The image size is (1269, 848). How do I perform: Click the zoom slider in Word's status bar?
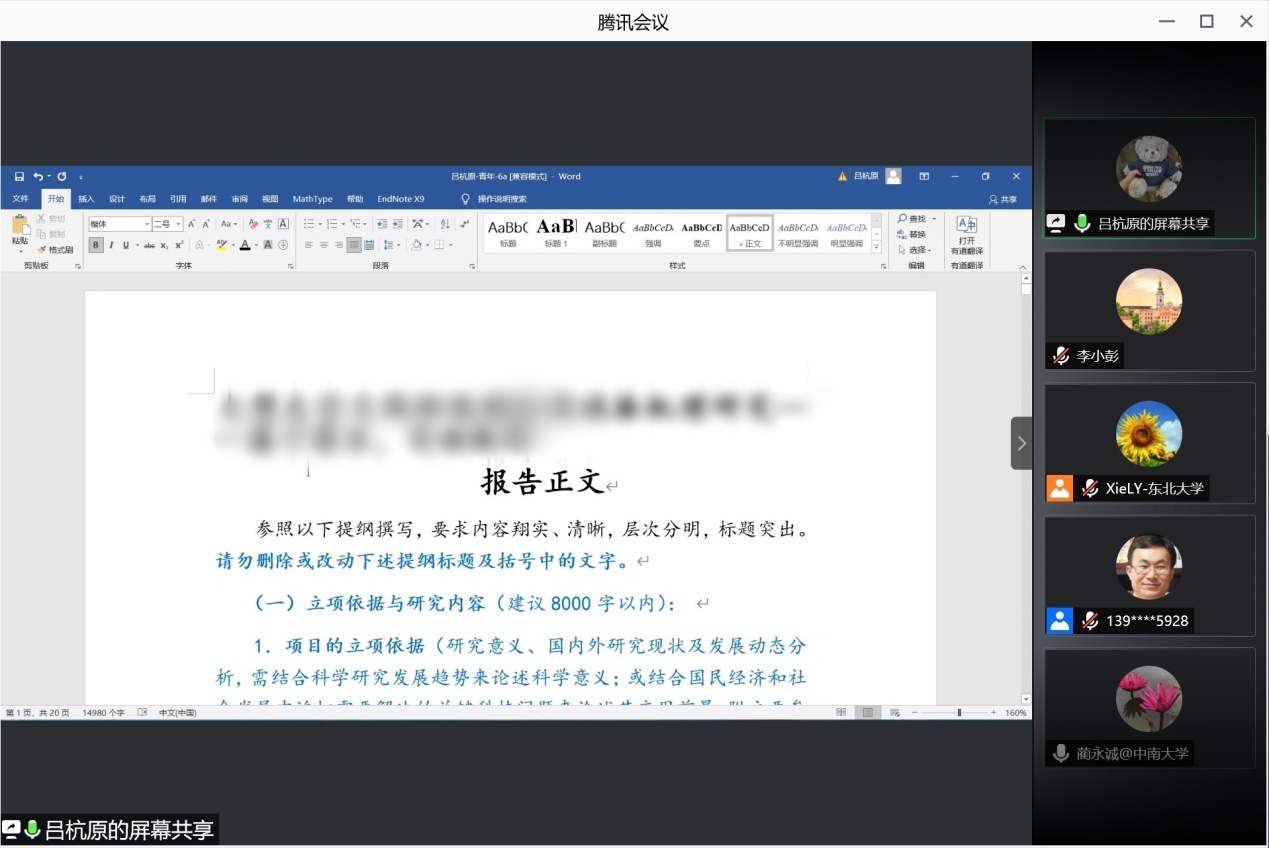[959, 713]
